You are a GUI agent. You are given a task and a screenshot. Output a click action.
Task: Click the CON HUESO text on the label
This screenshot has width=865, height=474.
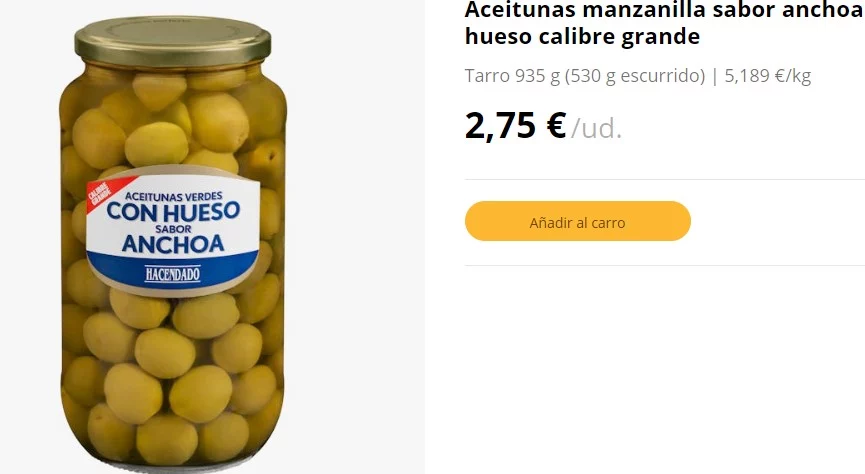(173, 211)
